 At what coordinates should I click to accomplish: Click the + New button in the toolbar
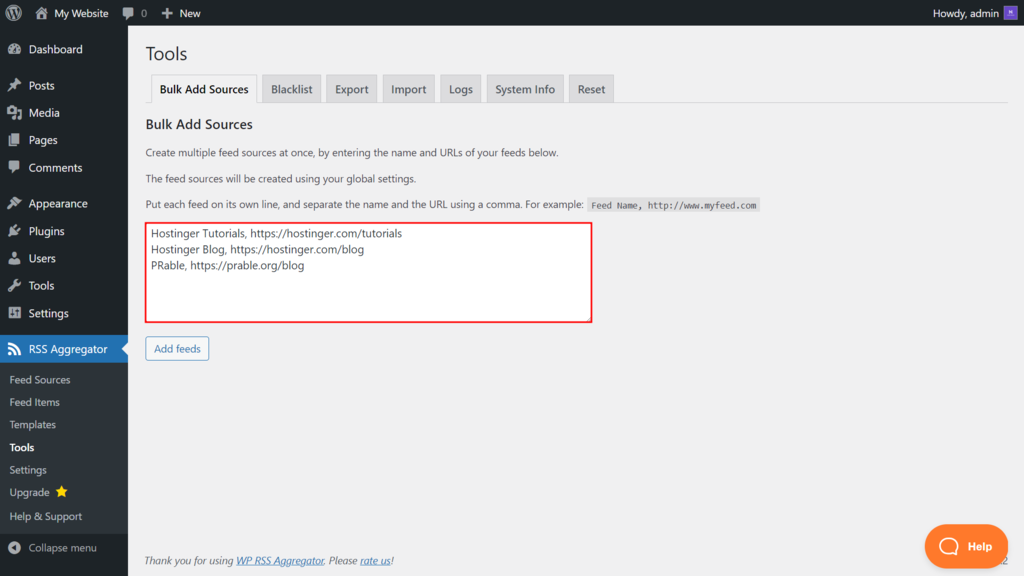point(180,13)
